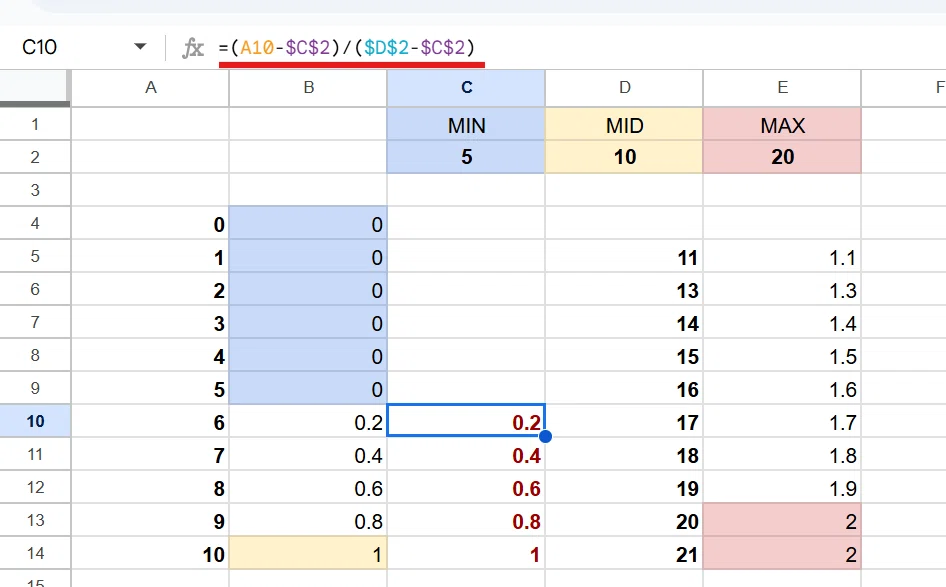Select cell D13 containing 20
Screen dimensions: 946x587
[x=624, y=521]
